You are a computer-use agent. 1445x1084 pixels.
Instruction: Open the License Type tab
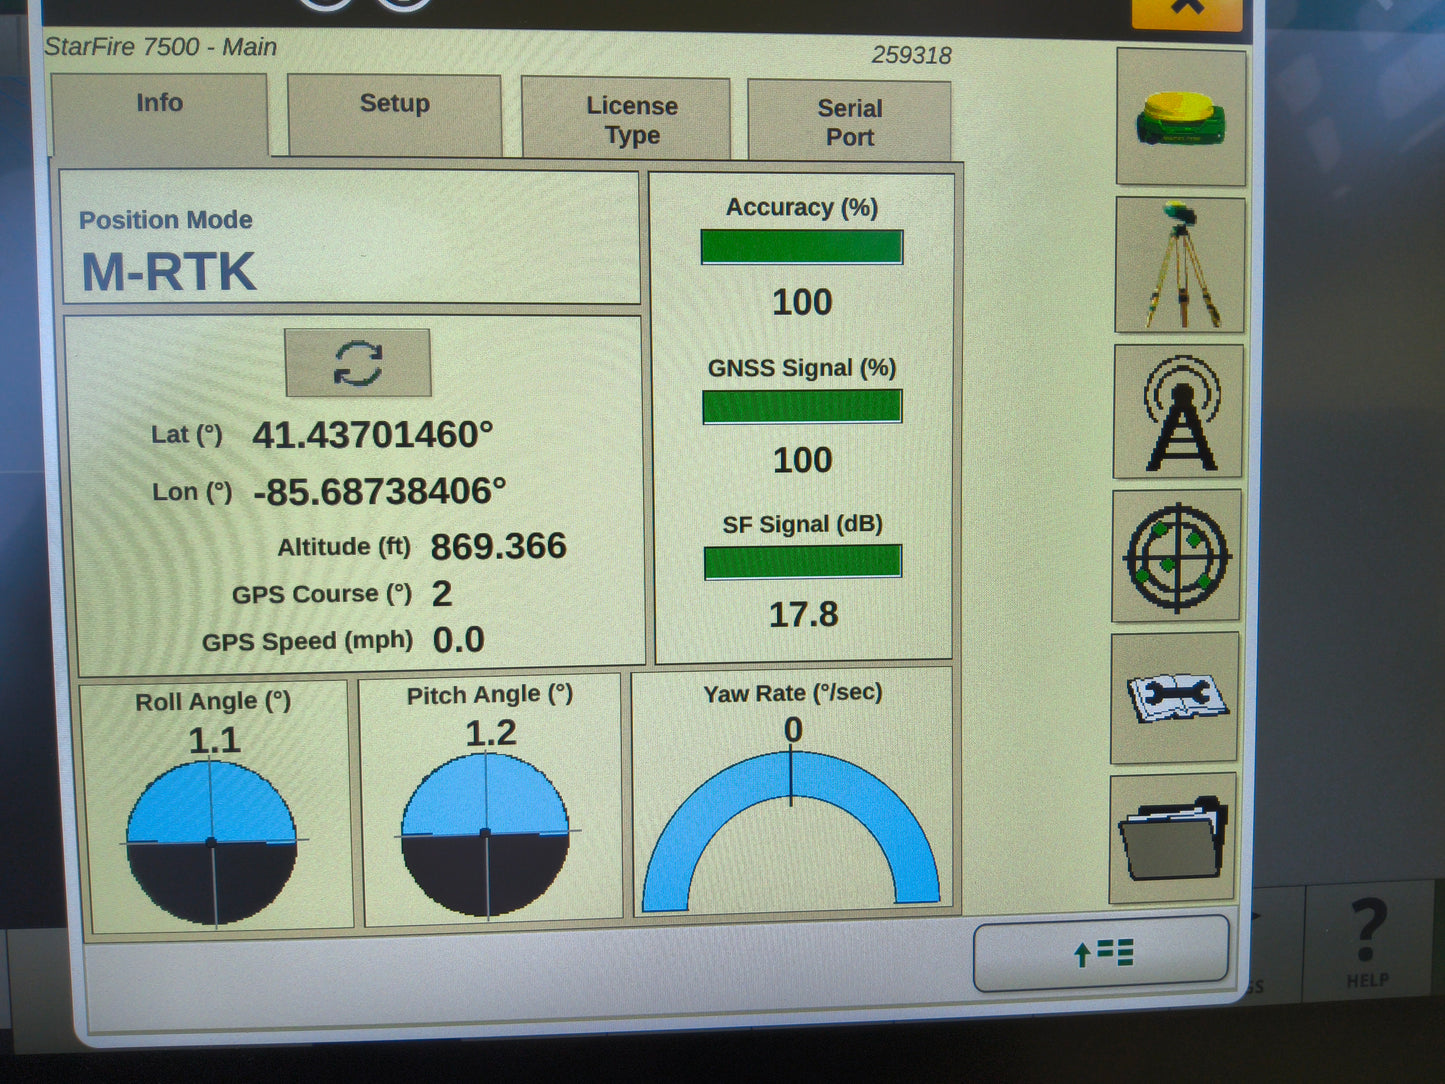point(630,118)
